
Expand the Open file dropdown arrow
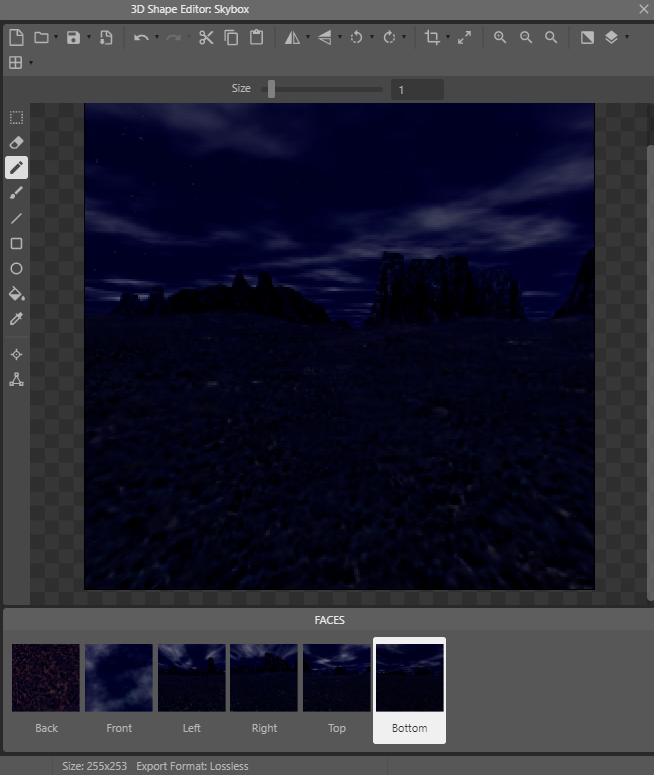[56, 37]
